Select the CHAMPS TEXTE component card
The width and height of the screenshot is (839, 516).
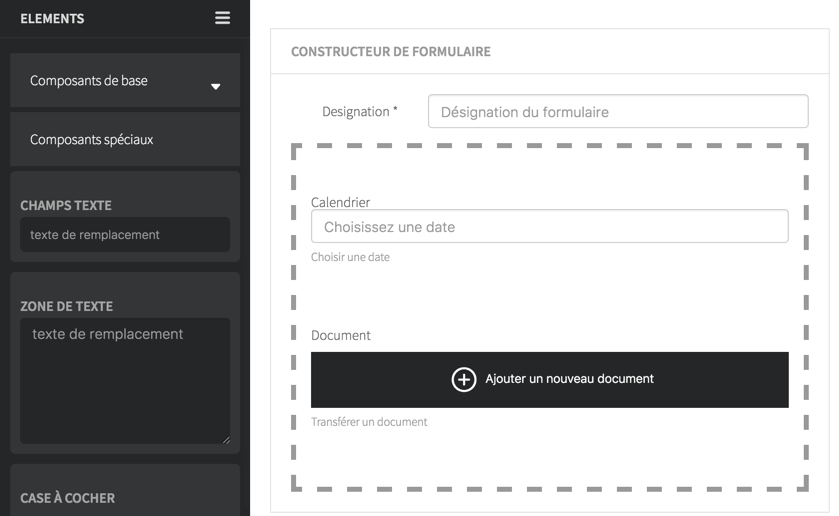tap(125, 217)
